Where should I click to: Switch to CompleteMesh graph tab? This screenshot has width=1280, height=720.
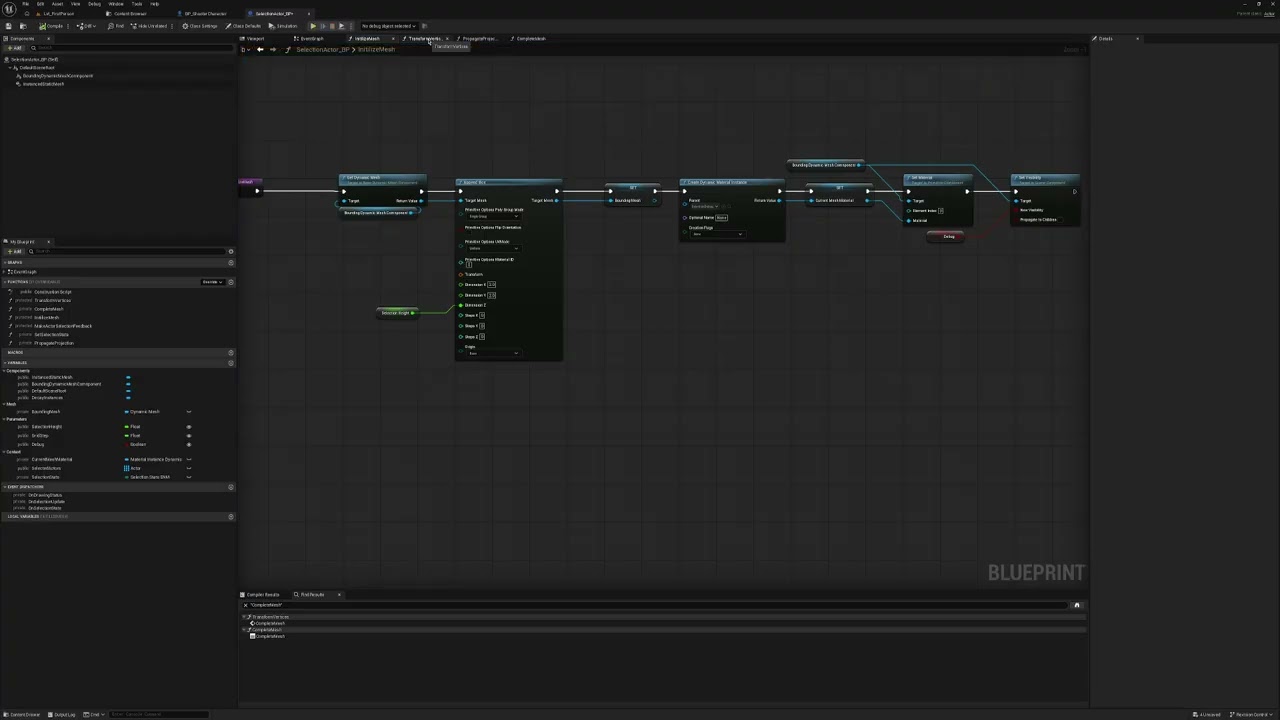[530, 38]
